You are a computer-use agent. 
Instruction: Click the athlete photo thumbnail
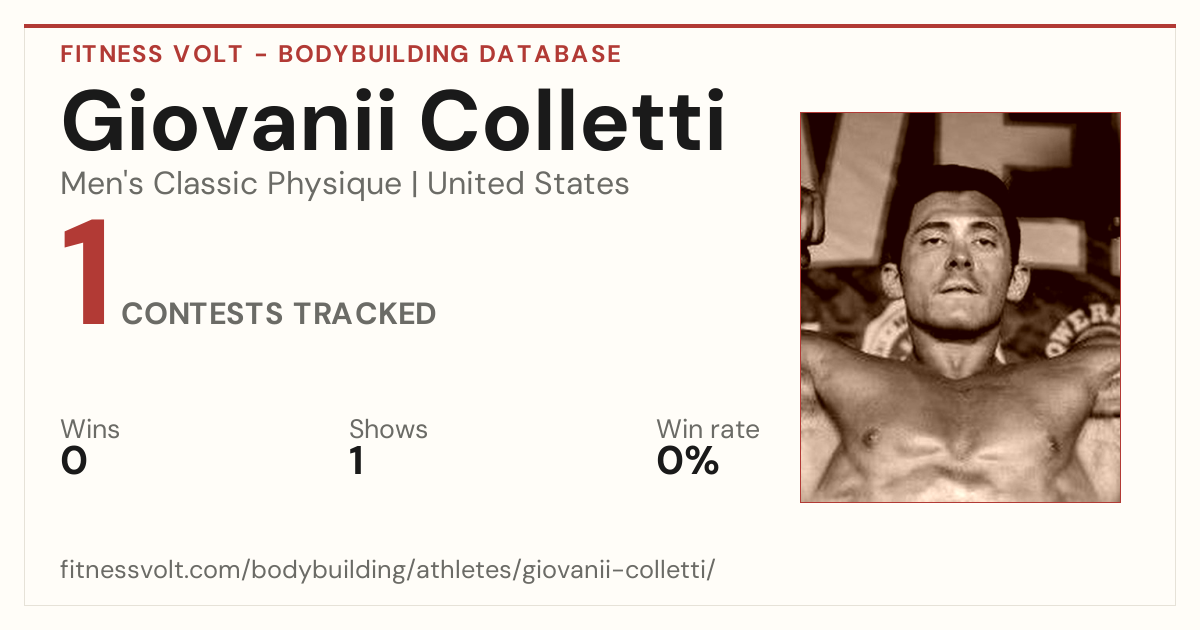point(960,307)
